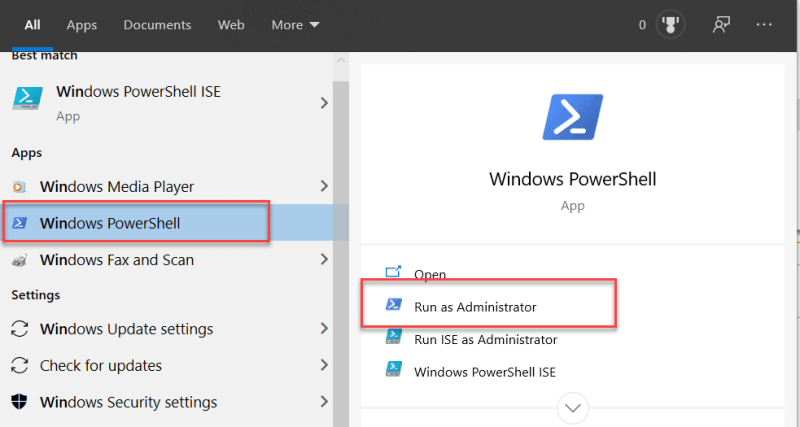Open Windows Security settings result
800x427 pixels.
point(167,402)
